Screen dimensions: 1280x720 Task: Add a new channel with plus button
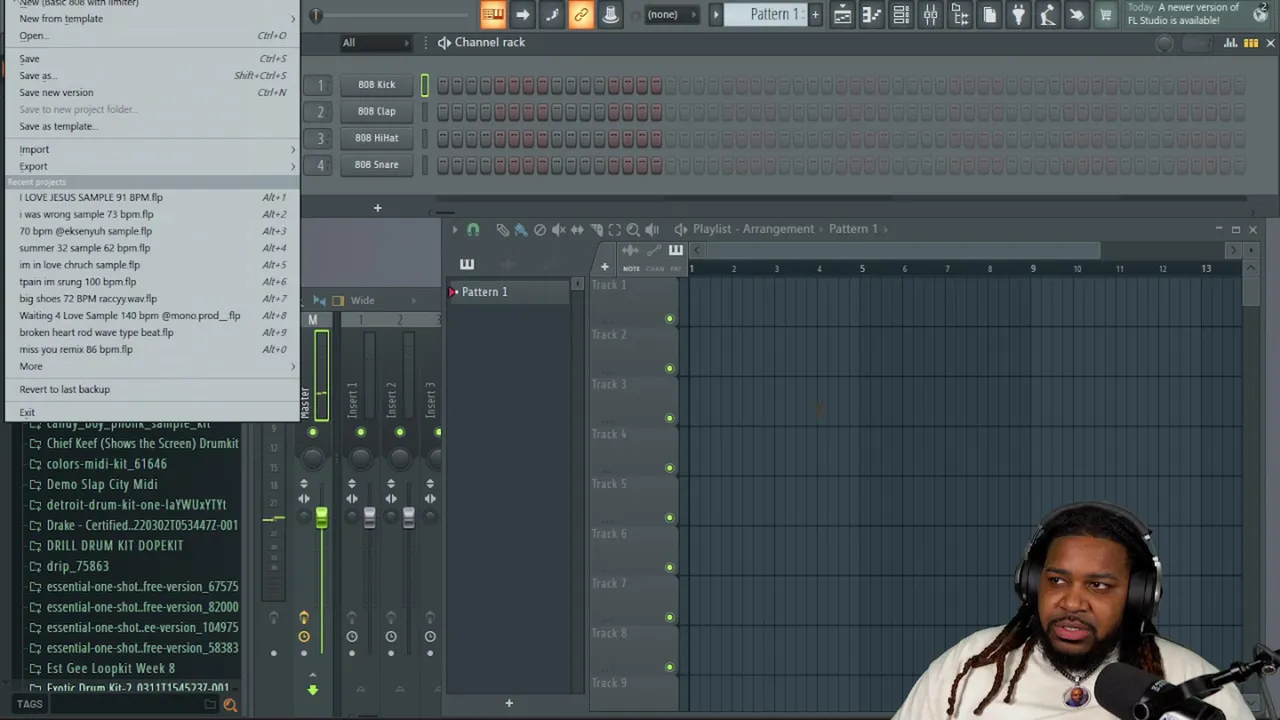377,208
